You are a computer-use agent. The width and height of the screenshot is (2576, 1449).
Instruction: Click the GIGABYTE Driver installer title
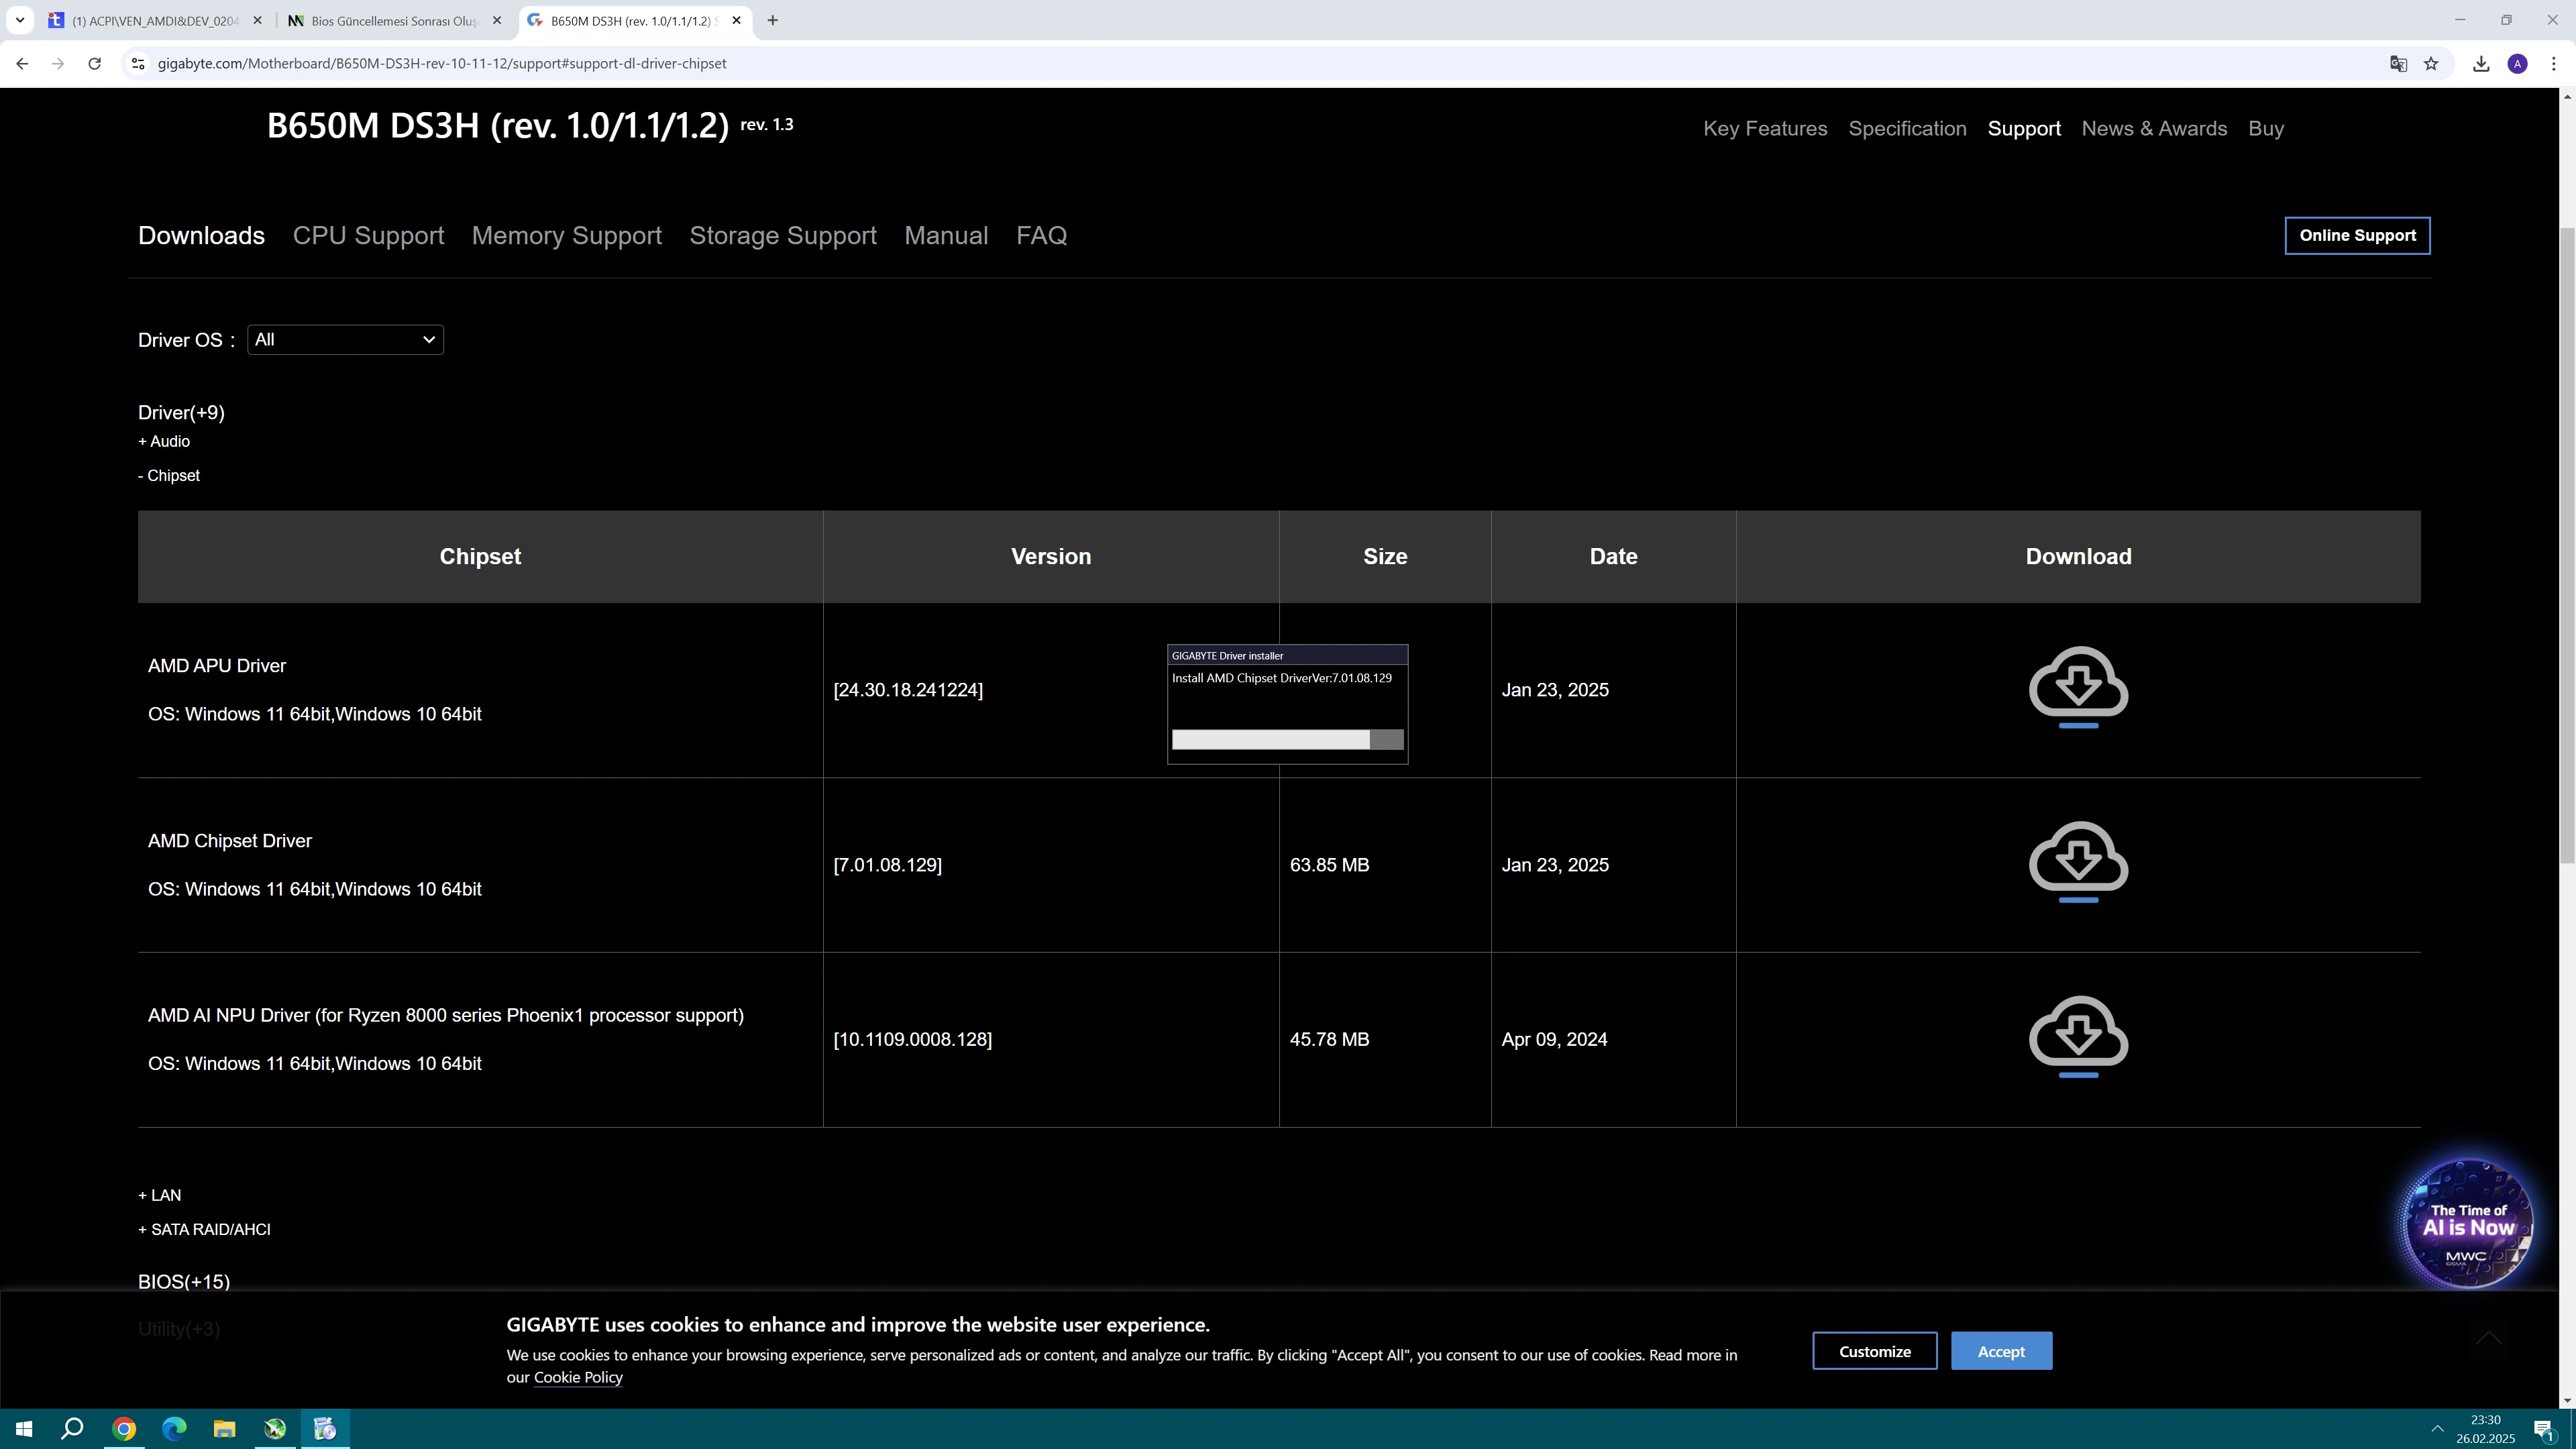click(x=1227, y=656)
